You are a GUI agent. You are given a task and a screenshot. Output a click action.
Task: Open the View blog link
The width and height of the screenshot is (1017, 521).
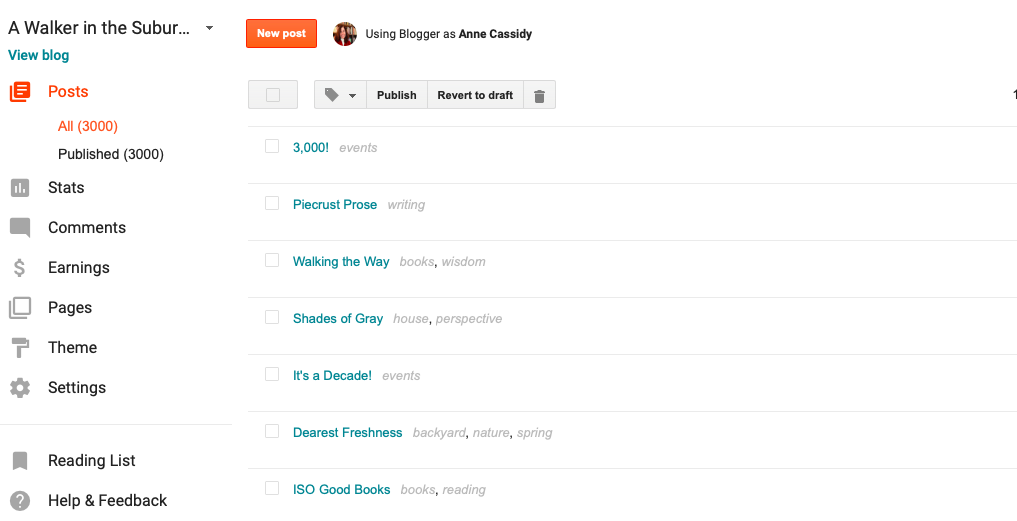[39, 55]
